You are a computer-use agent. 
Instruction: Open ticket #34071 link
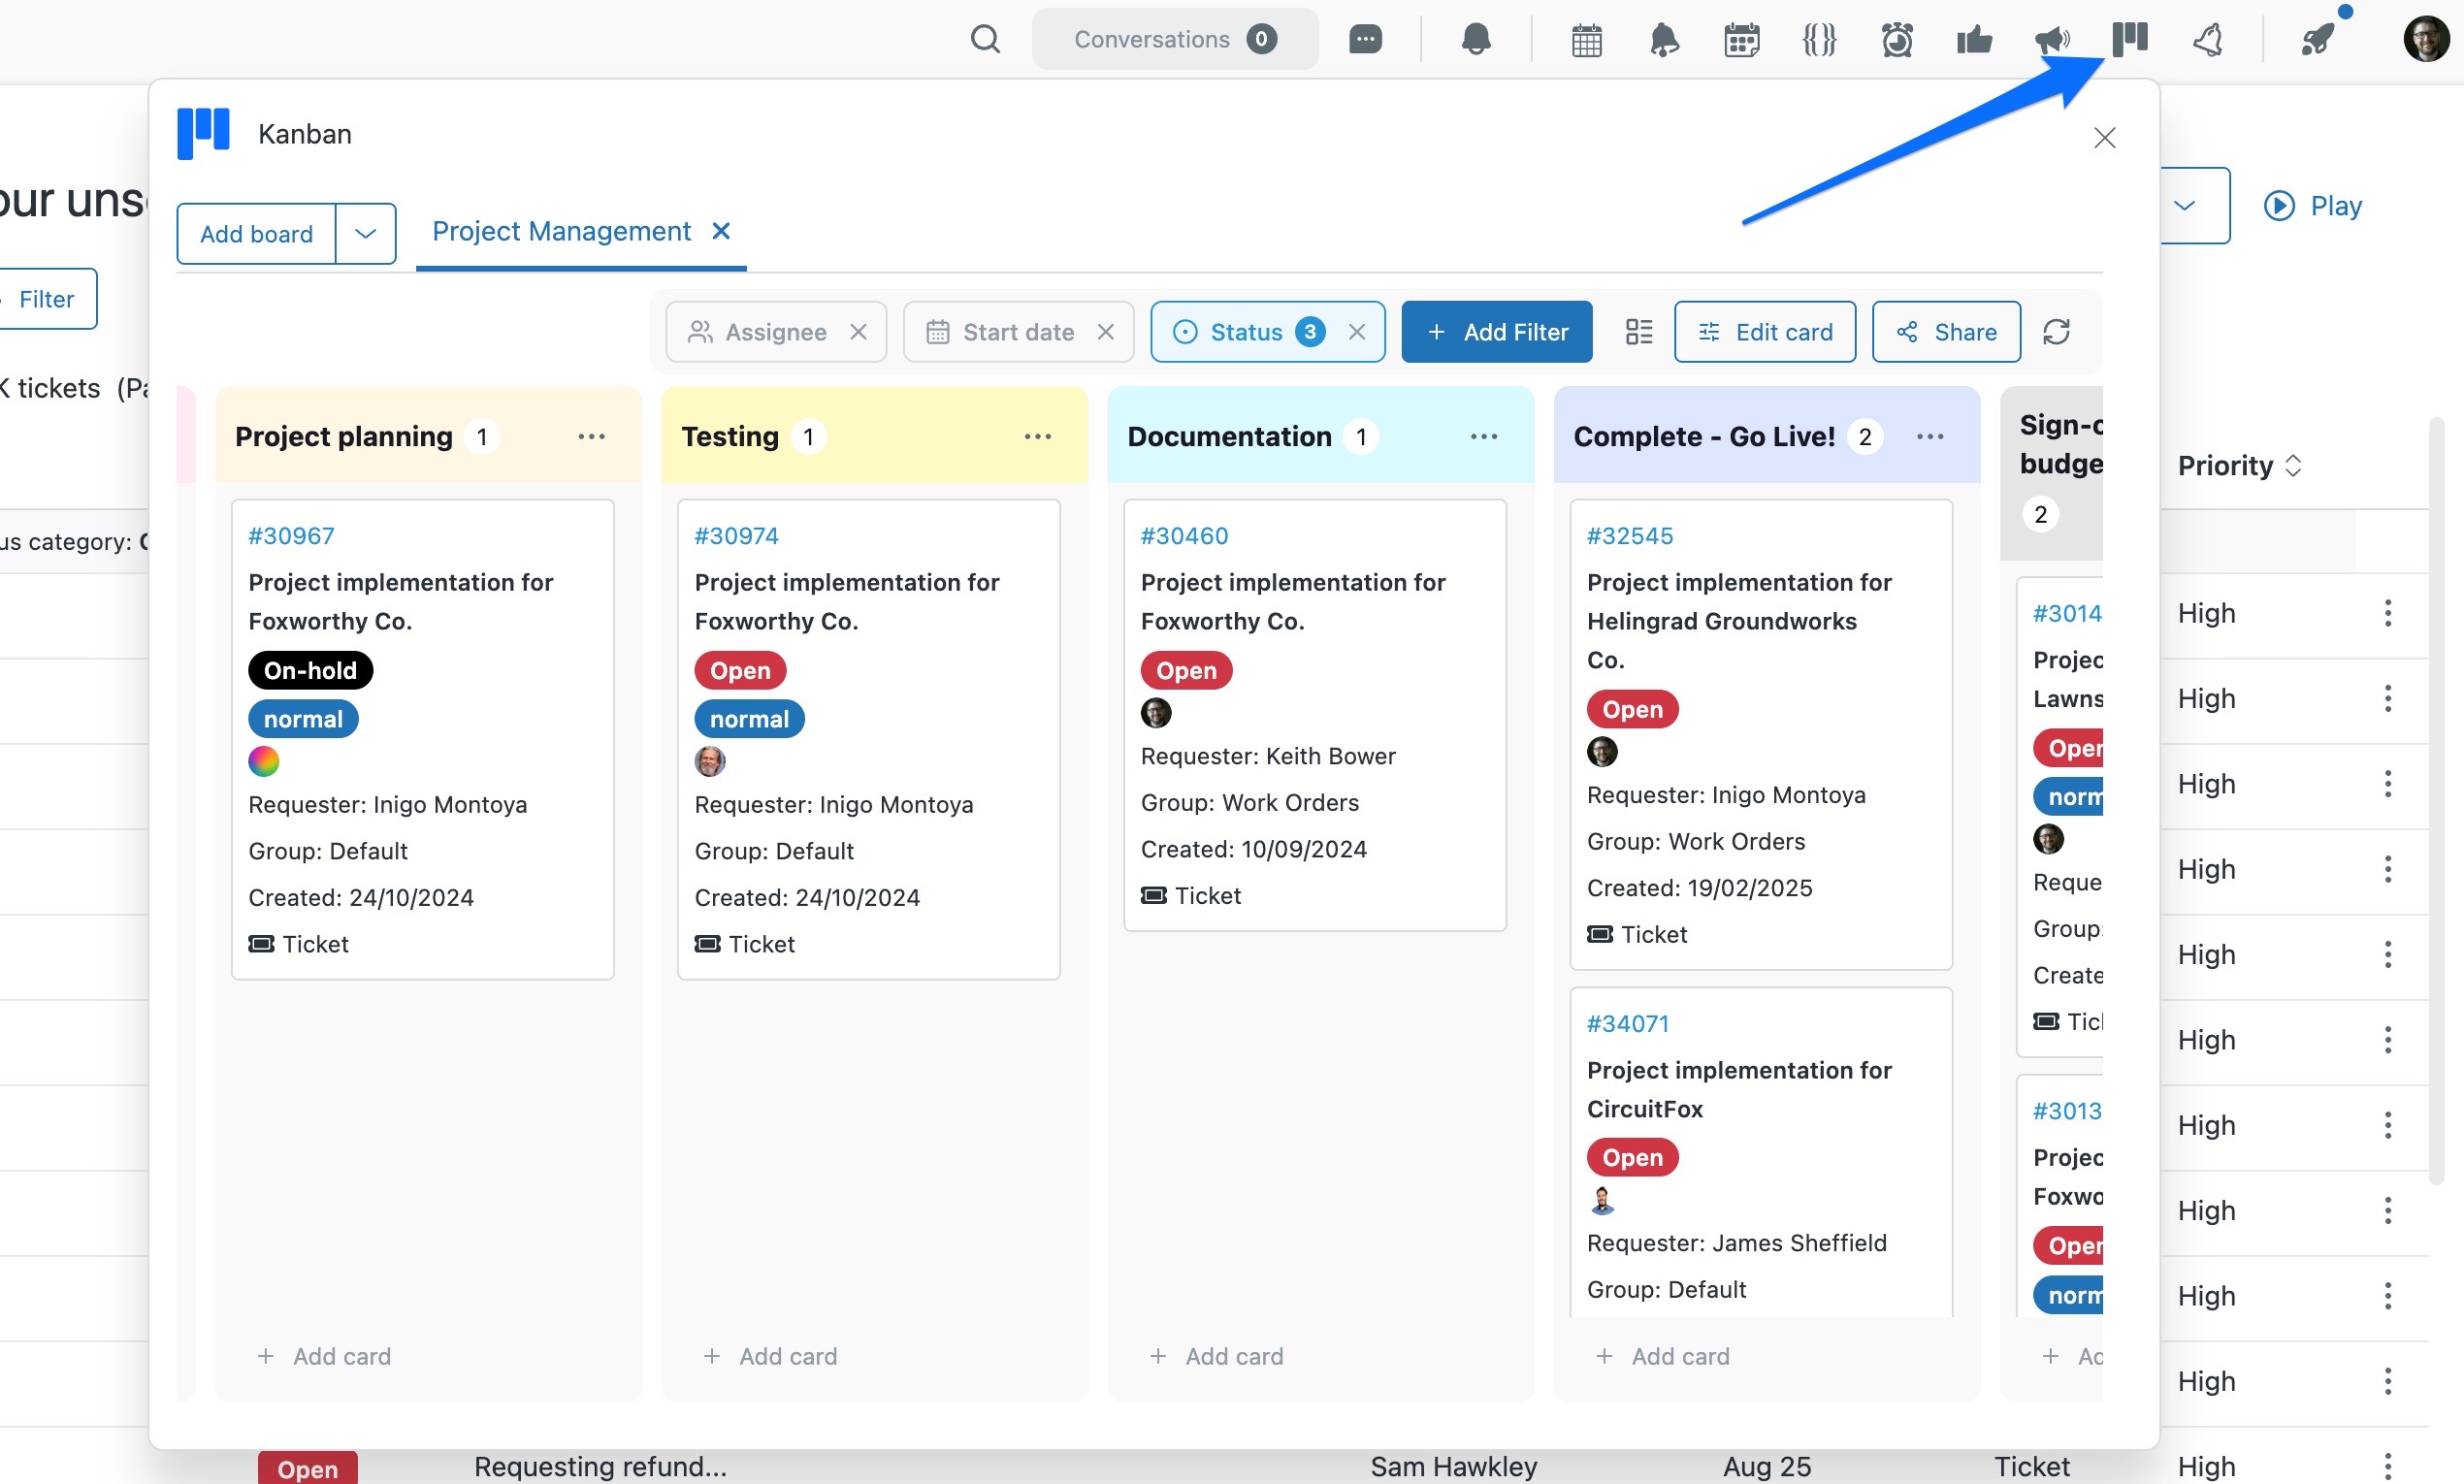coord(1628,1024)
